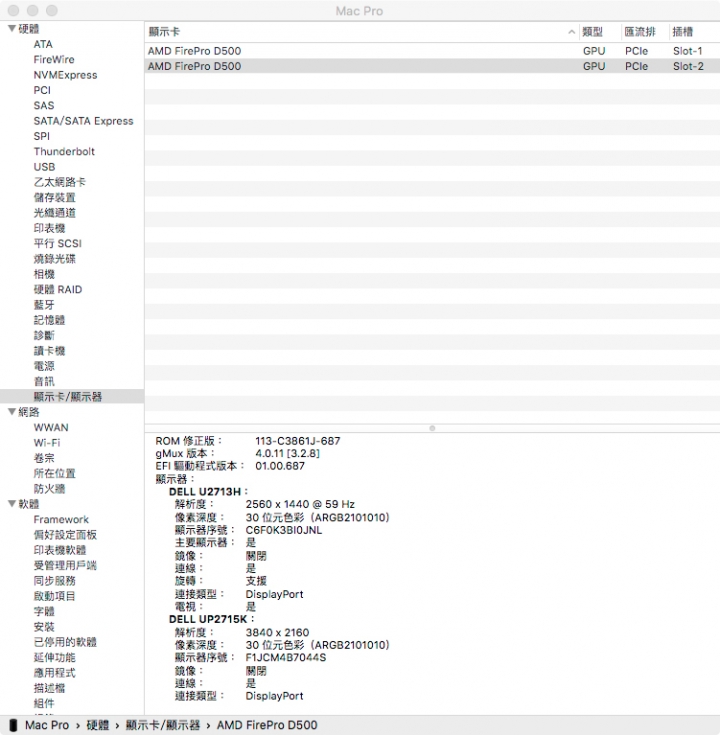The height and width of the screenshot is (735, 720).
Task: Collapse the 軟體 section in sidebar
Action: (12, 503)
